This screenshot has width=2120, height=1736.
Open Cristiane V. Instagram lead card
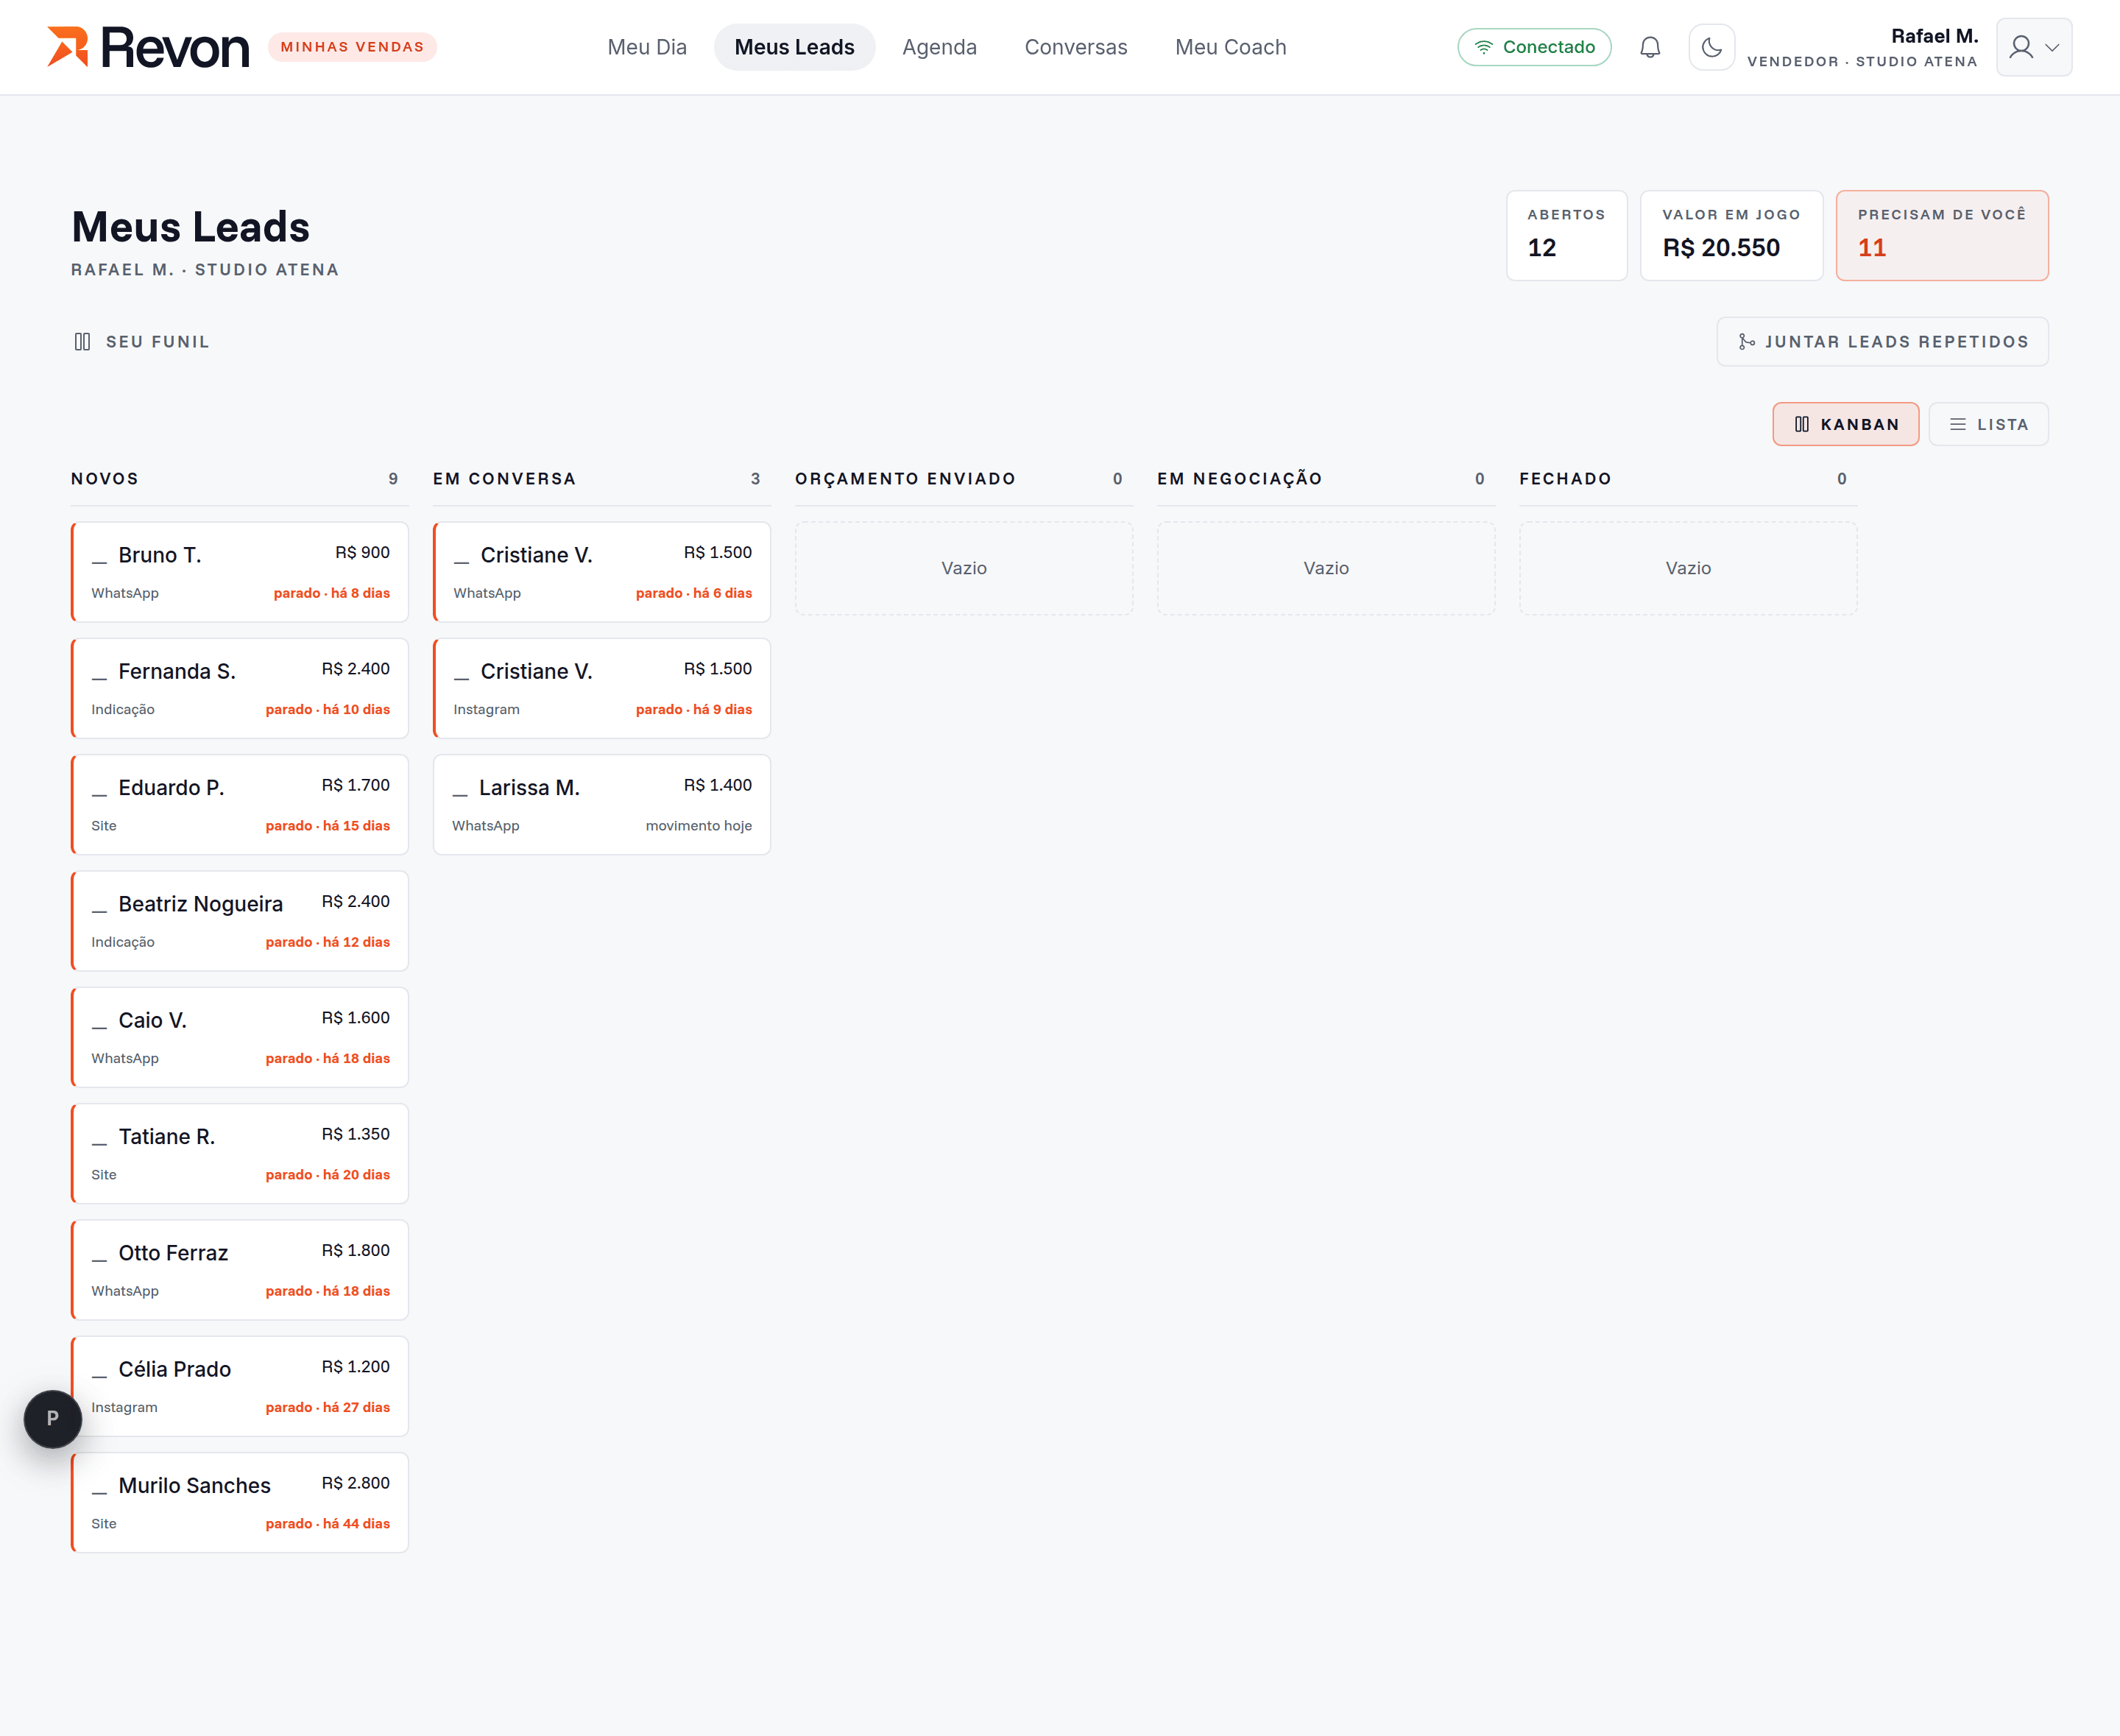pos(602,688)
